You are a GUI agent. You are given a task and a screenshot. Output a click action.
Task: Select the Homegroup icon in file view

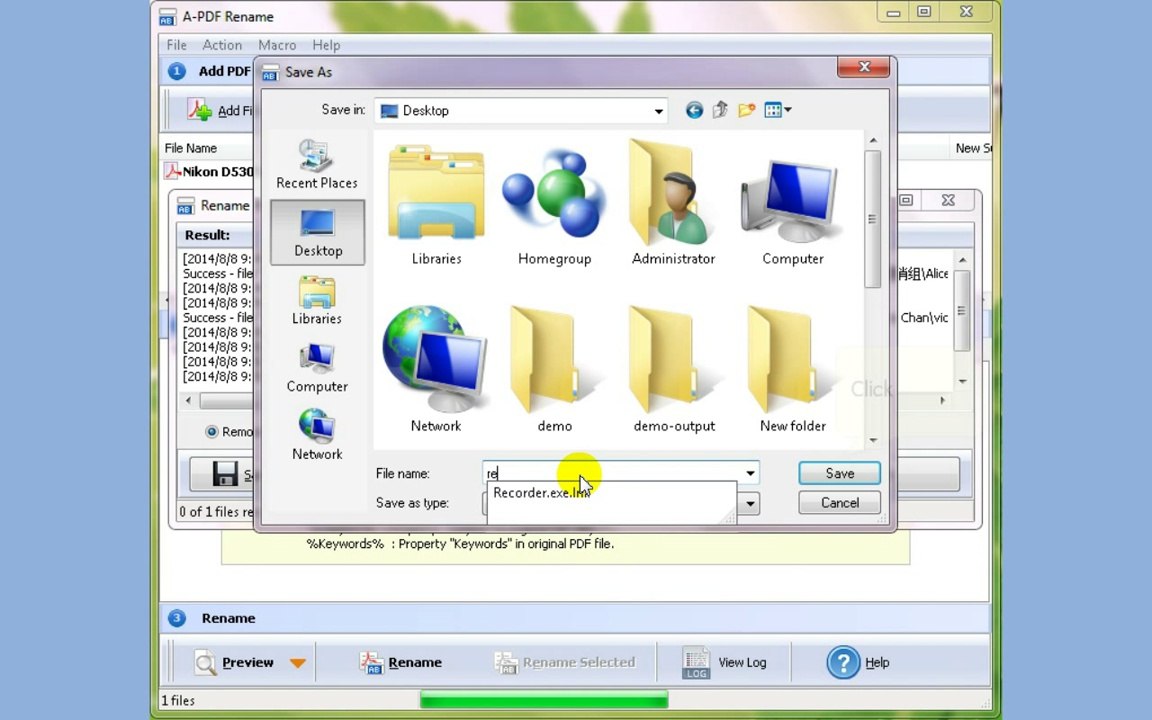tap(555, 206)
